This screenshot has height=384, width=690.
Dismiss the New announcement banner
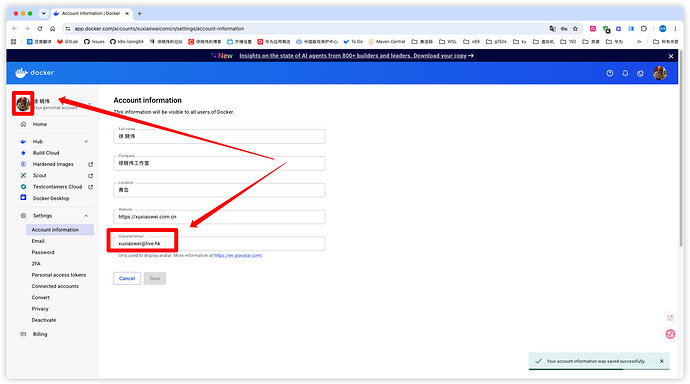click(x=671, y=56)
